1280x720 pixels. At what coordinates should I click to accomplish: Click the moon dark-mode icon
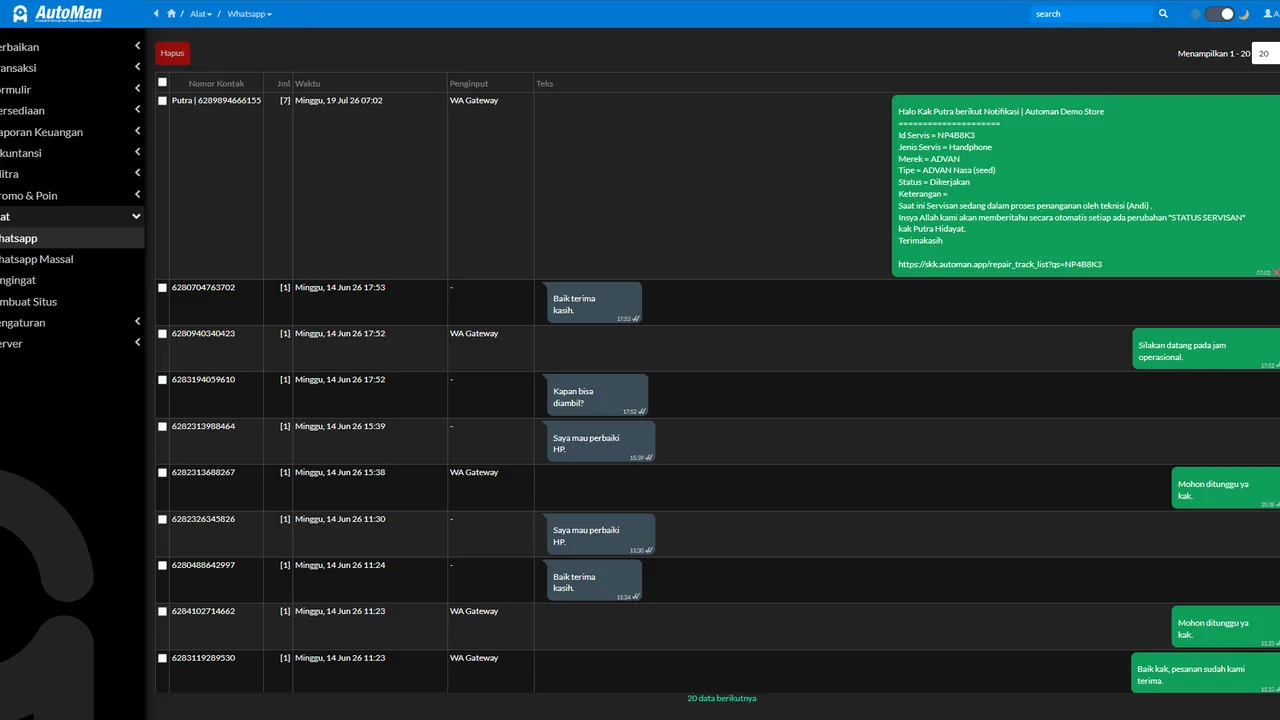pyautogui.click(x=1244, y=14)
